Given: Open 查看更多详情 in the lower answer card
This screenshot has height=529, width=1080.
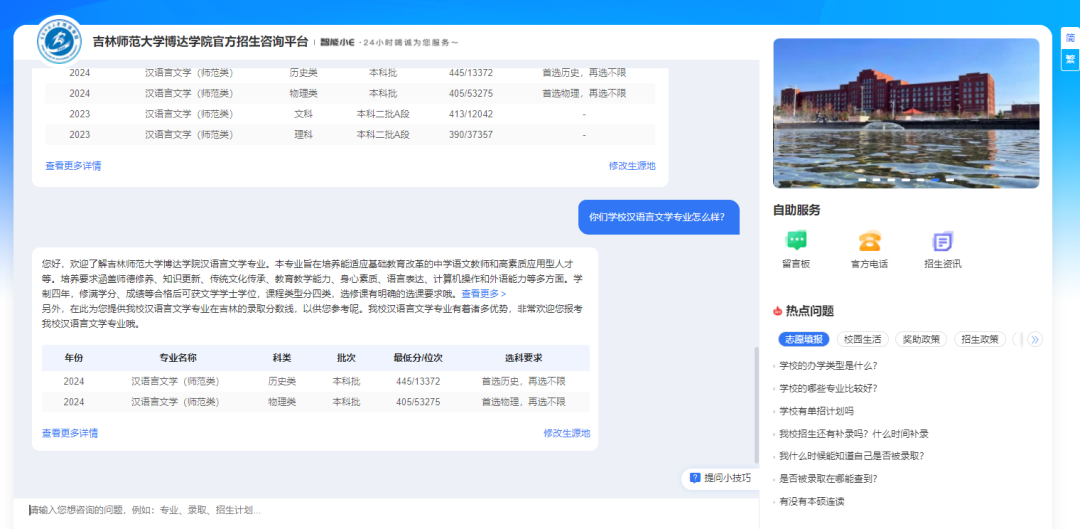Looking at the screenshot, I should pyautogui.click(x=70, y=433).
